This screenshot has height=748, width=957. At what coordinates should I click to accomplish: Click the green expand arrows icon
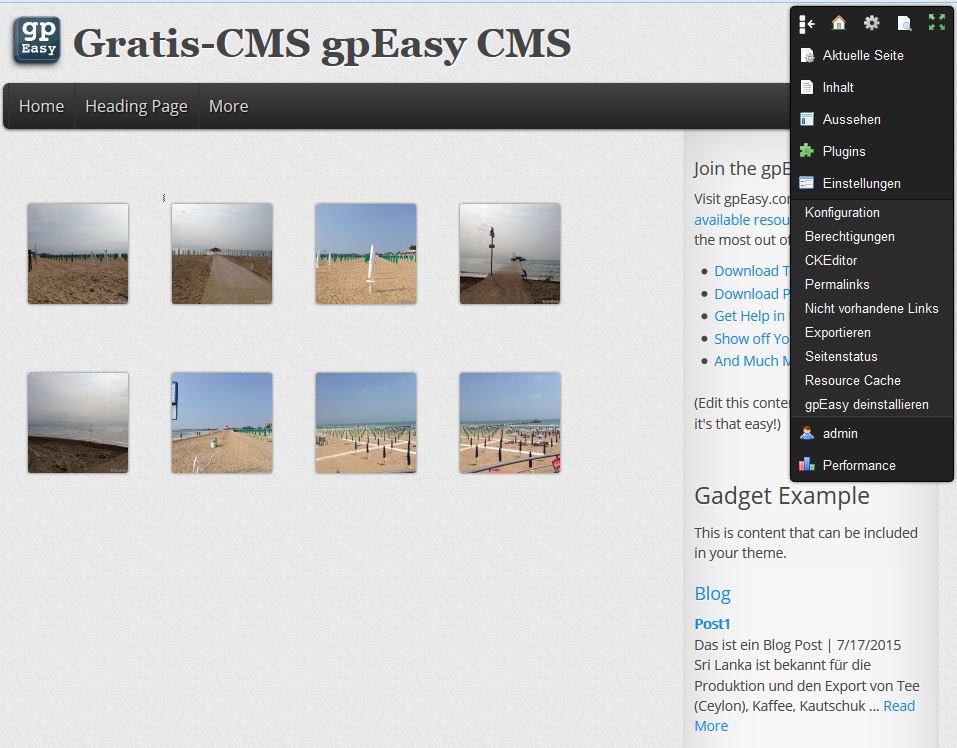pyautogui.click(x=937, y=23)
